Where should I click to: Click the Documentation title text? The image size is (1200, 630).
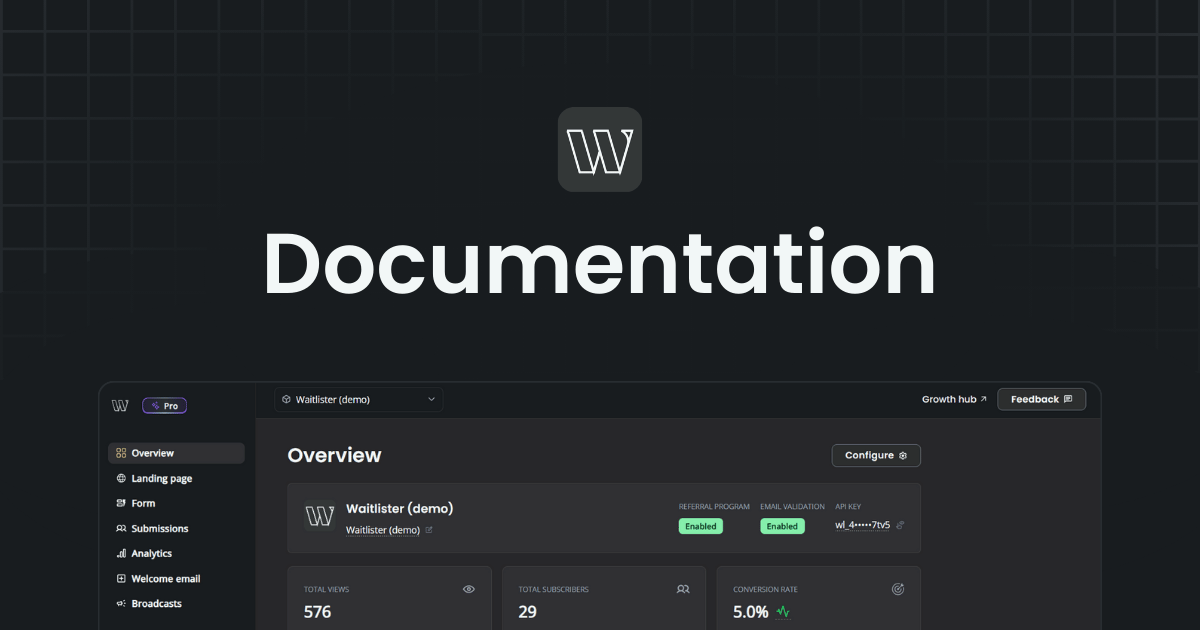click(x=600, y=263)
